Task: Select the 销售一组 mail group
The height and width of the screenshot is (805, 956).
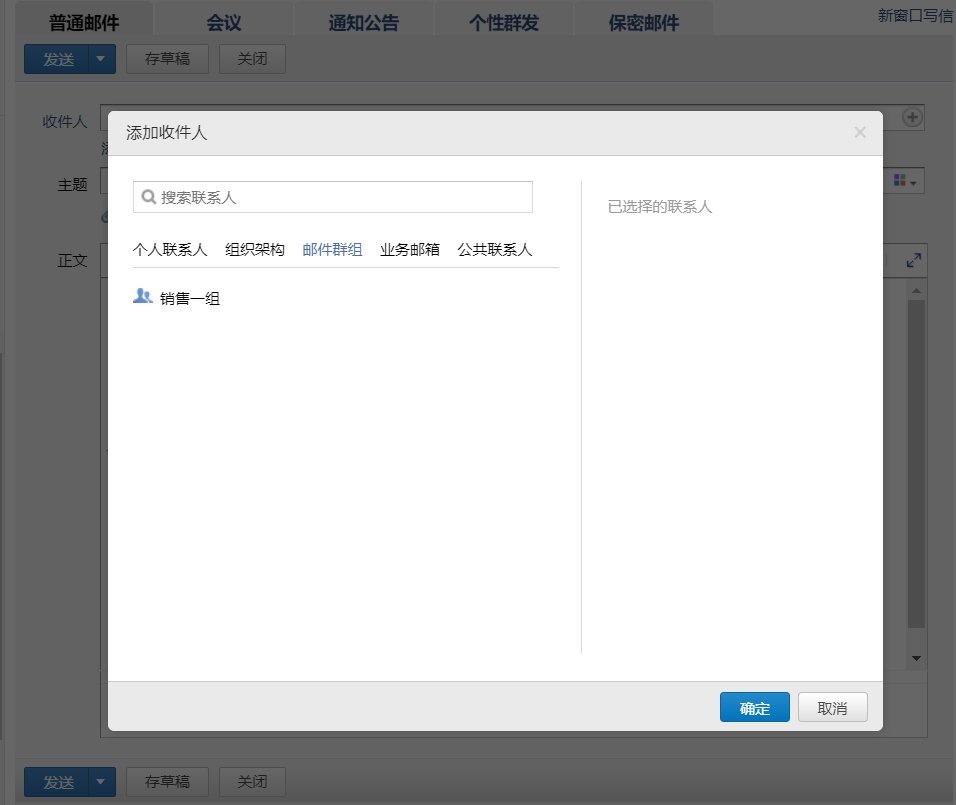Action: click(x=190, y=298)
